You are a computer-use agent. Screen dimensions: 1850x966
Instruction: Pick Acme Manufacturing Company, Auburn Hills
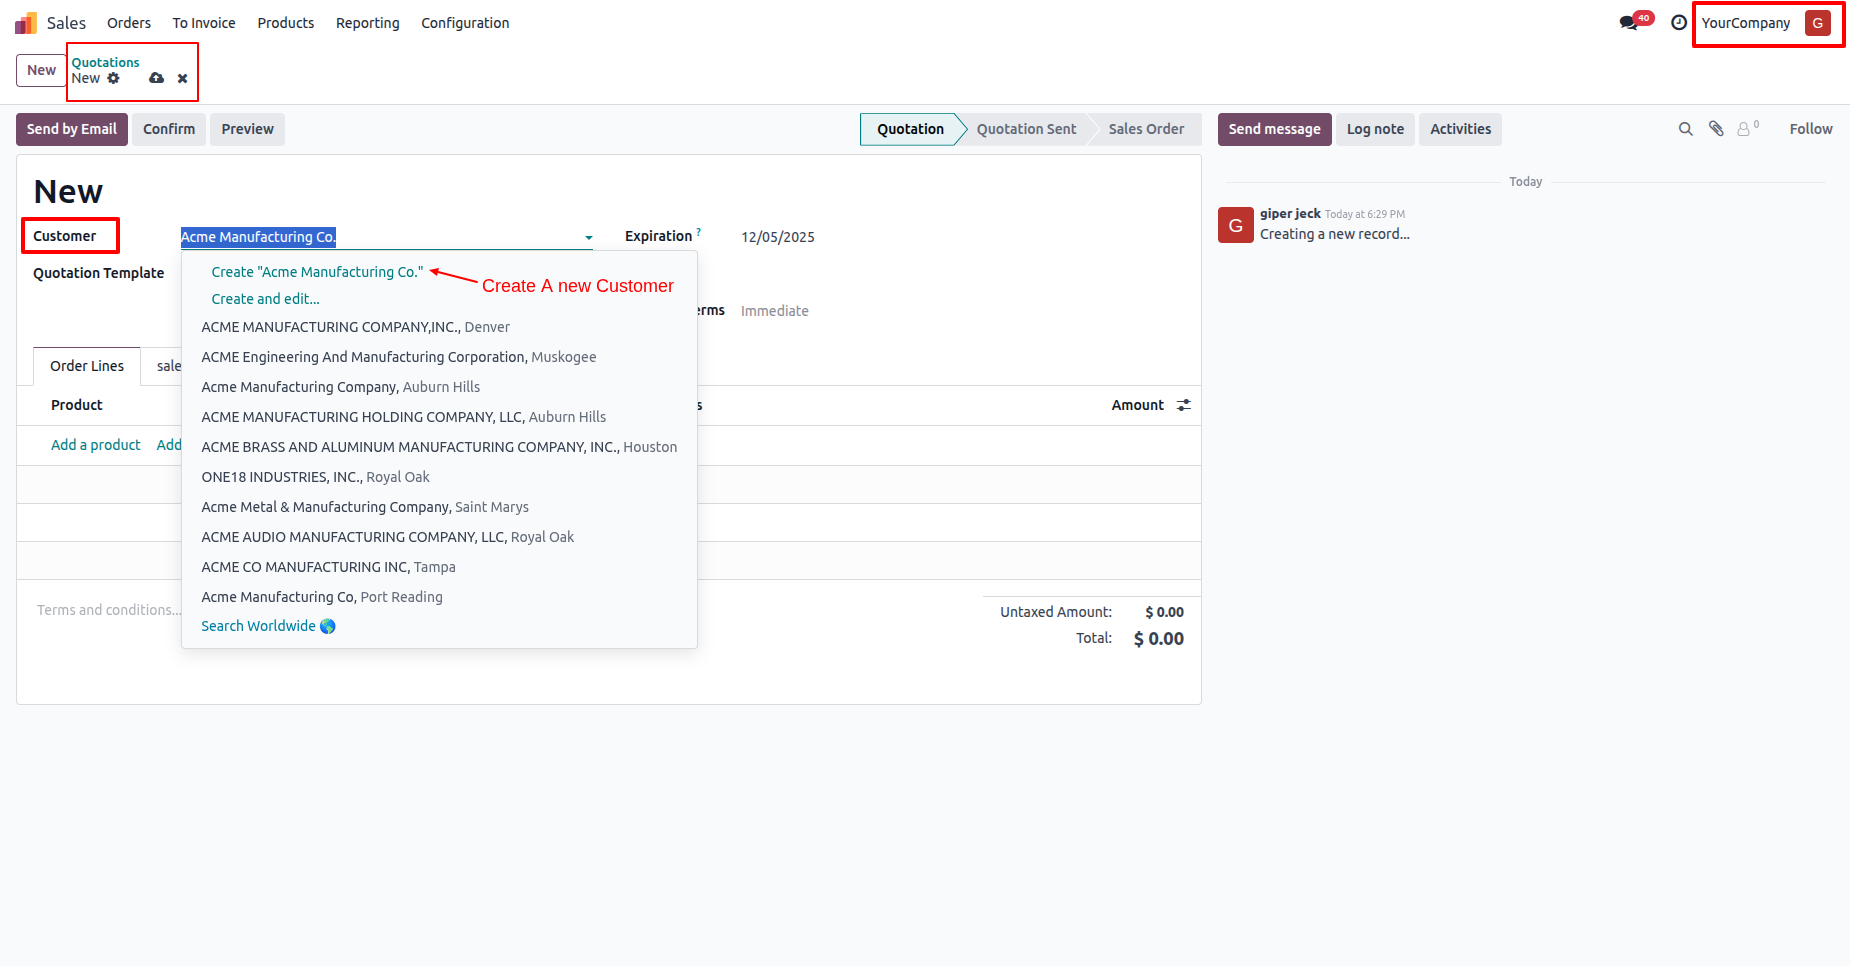pyautogui.click(x=439, y=387)
